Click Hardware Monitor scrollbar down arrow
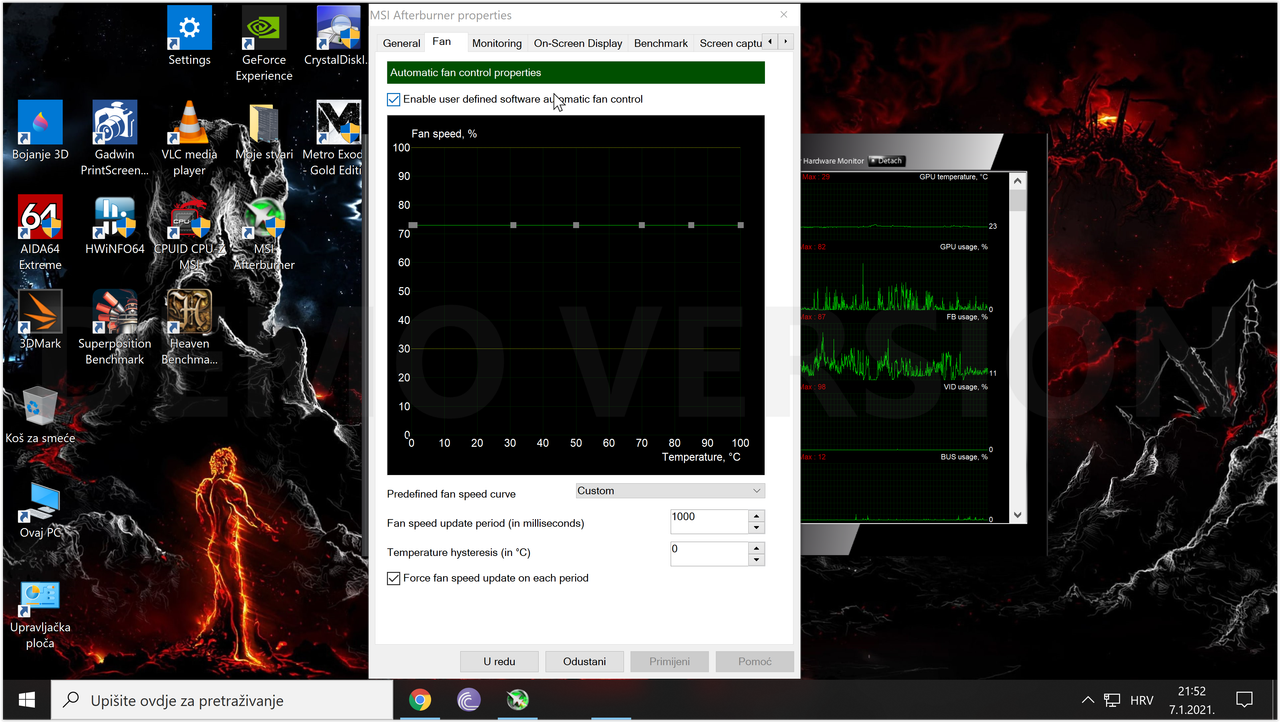 [x=1018, y=515]
